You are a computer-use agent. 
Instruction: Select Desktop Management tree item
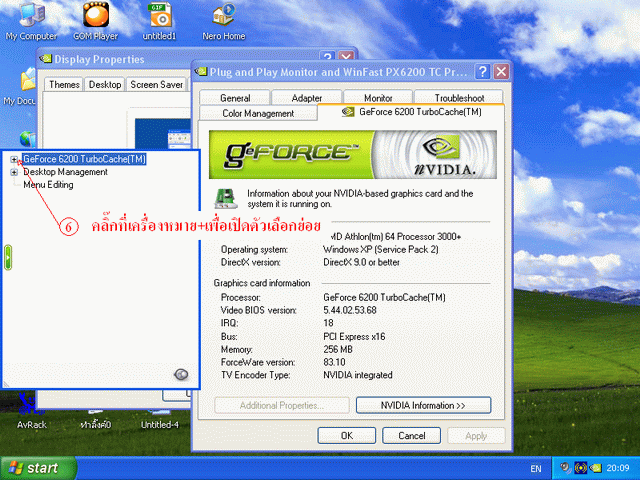tap(65, 172)
